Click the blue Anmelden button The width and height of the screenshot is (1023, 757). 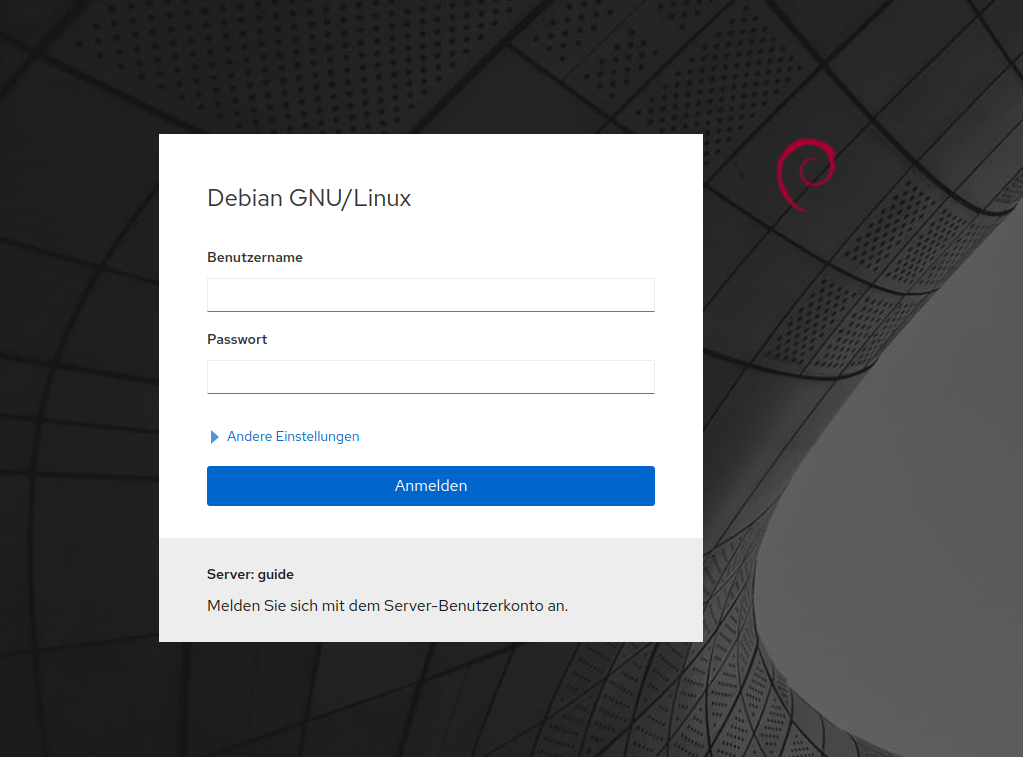[431, 486]
